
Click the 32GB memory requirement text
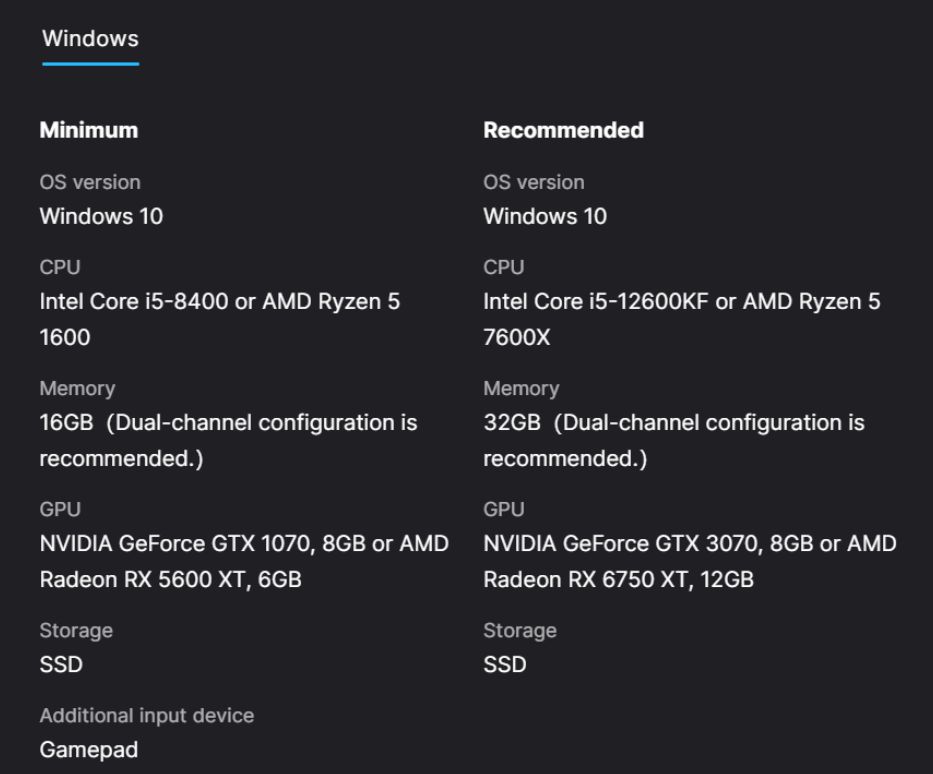pyautogui.click(x=511, y=422)
